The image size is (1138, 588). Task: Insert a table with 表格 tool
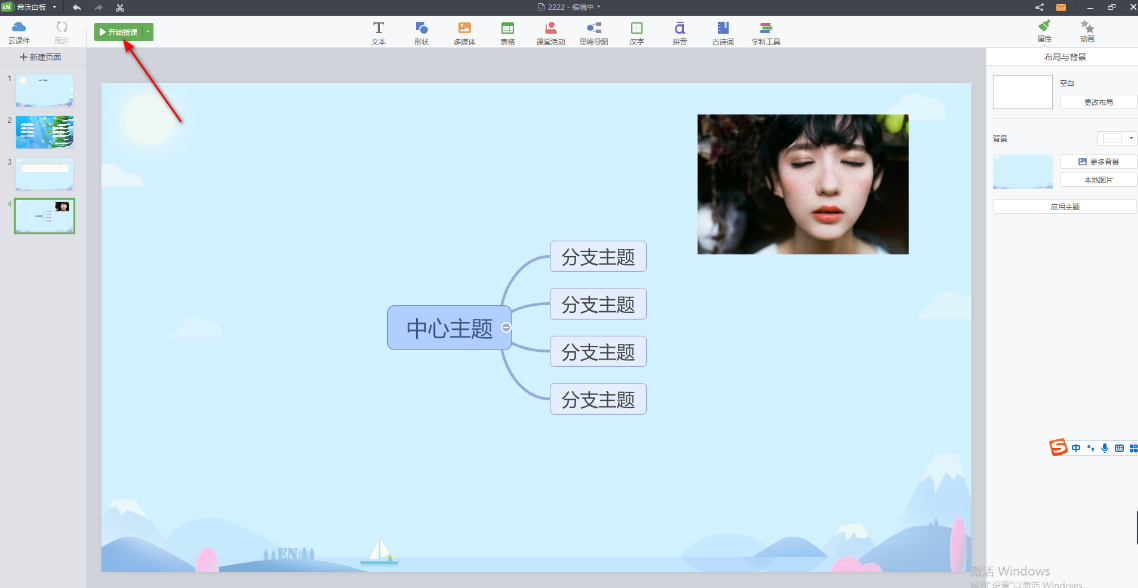point(508,33)
